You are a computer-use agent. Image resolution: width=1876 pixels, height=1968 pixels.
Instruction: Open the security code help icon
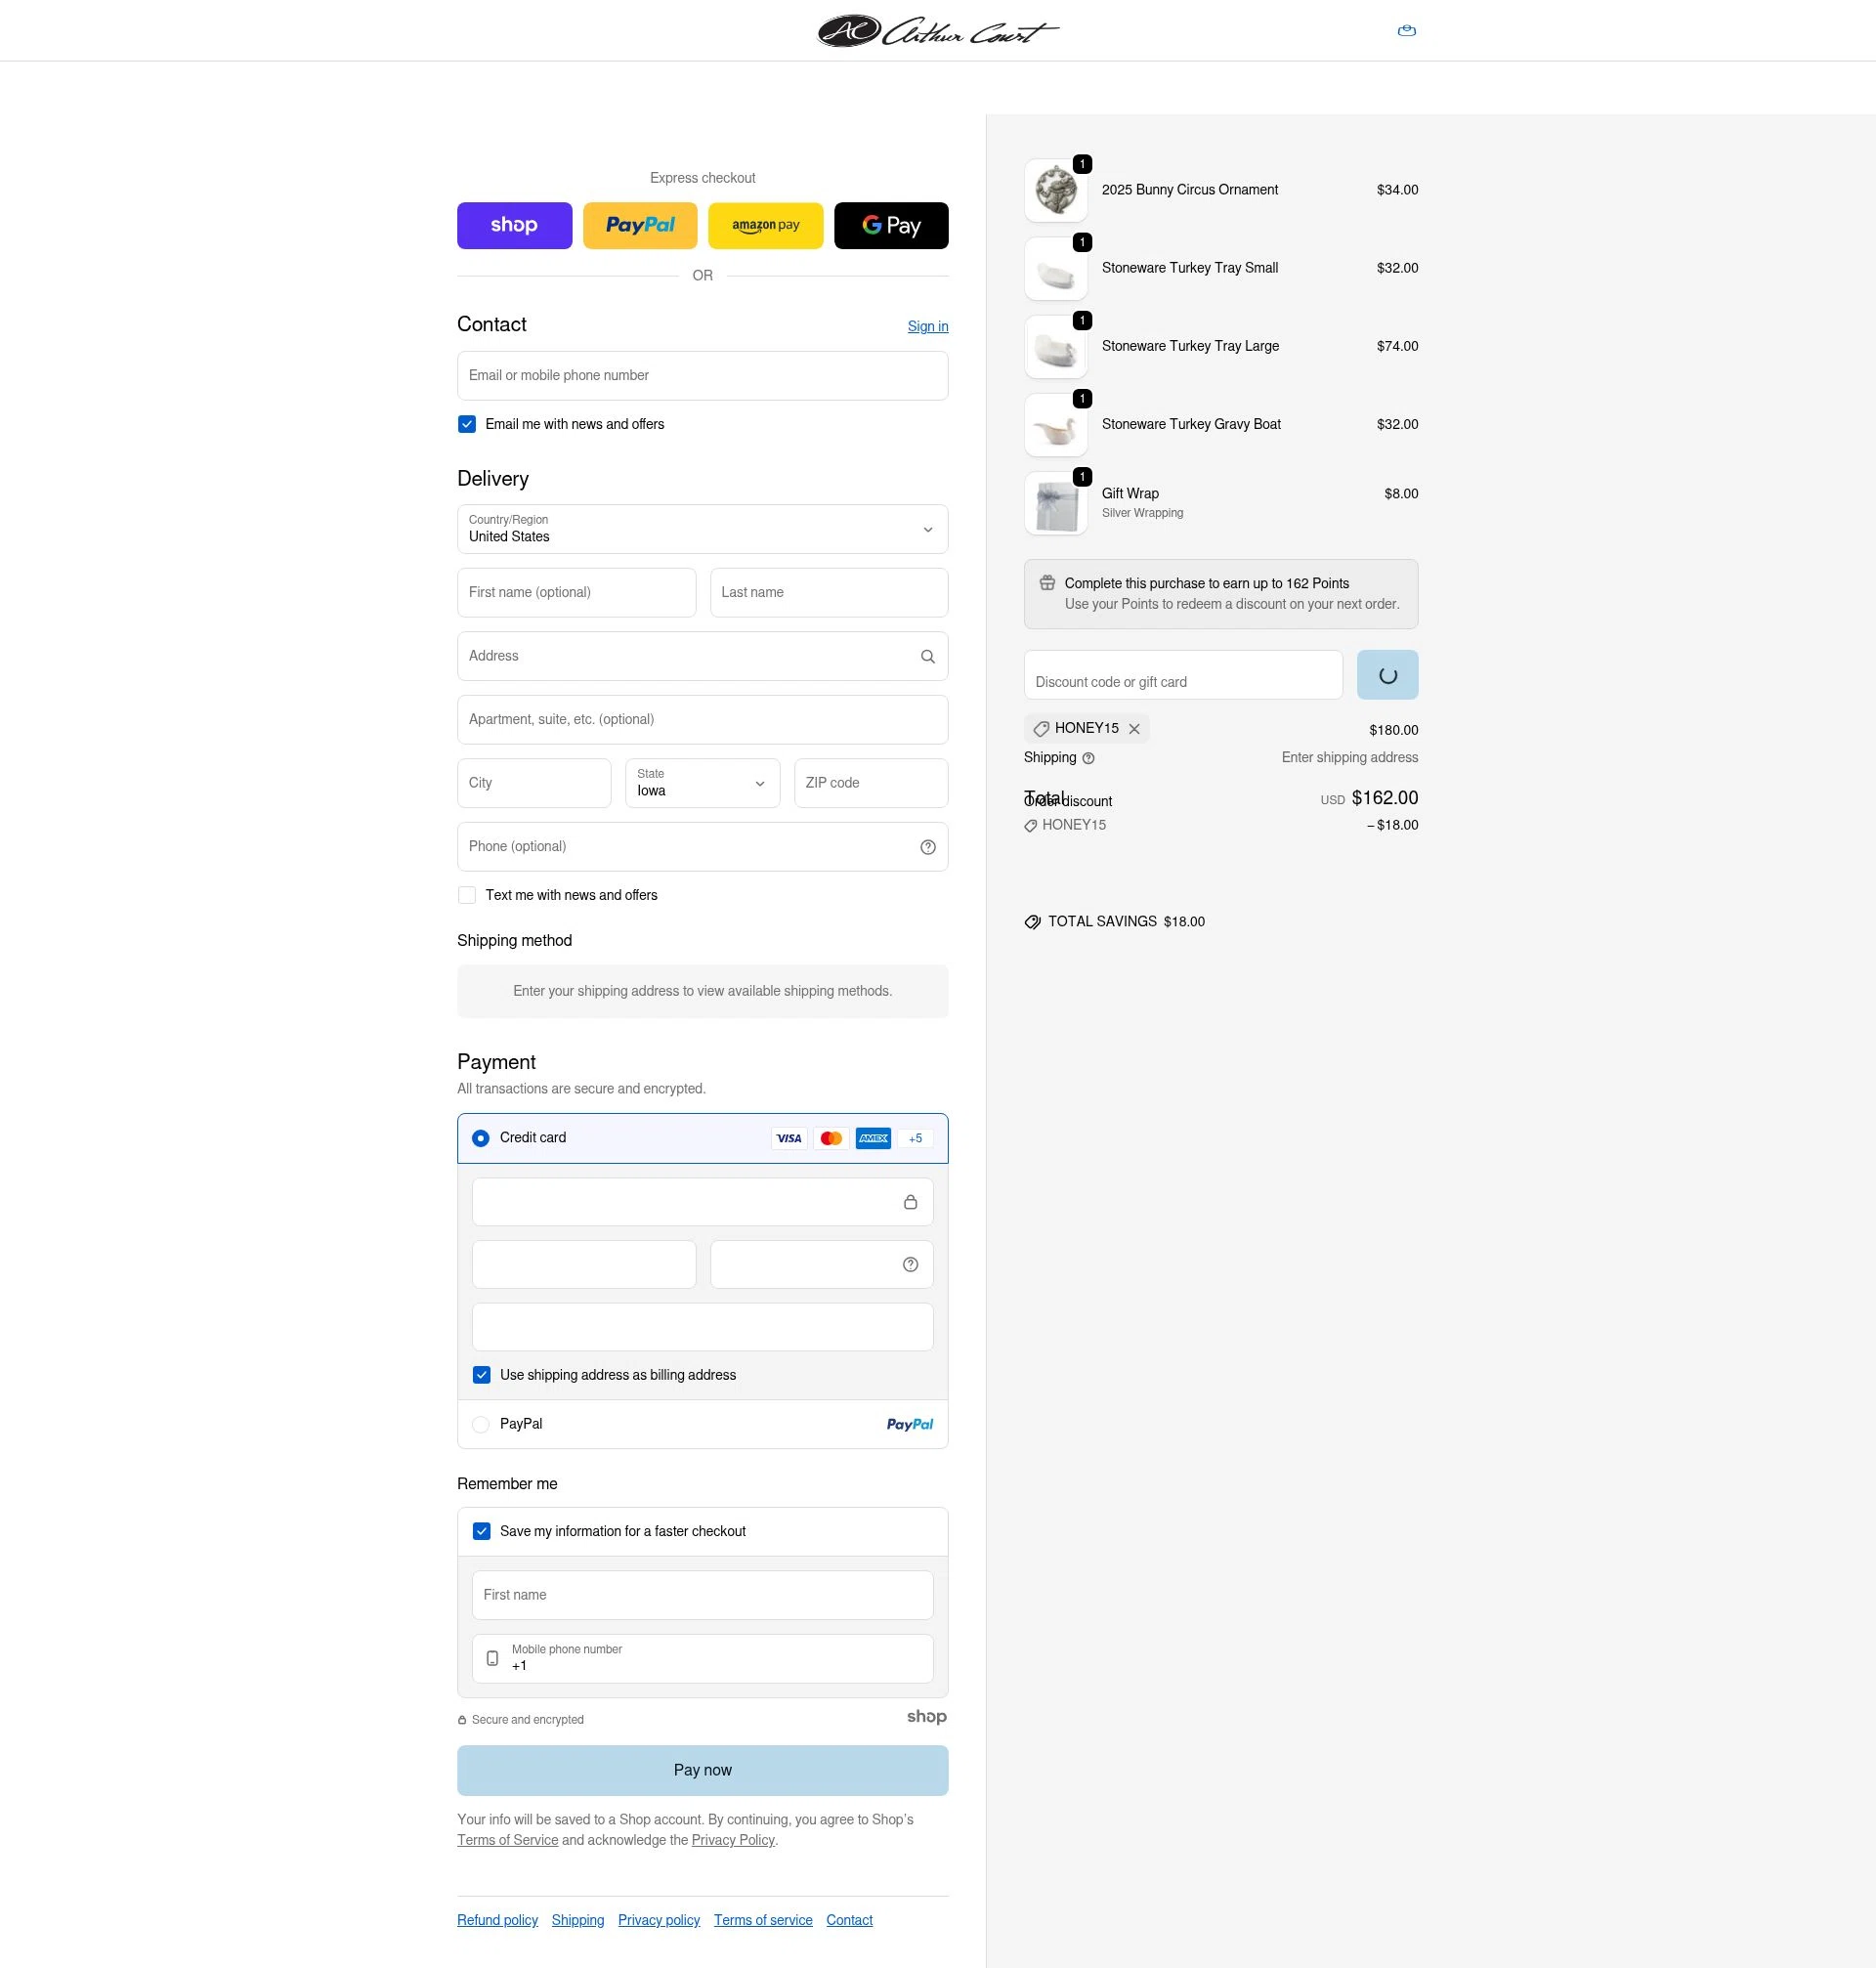tap(909, 1264)
